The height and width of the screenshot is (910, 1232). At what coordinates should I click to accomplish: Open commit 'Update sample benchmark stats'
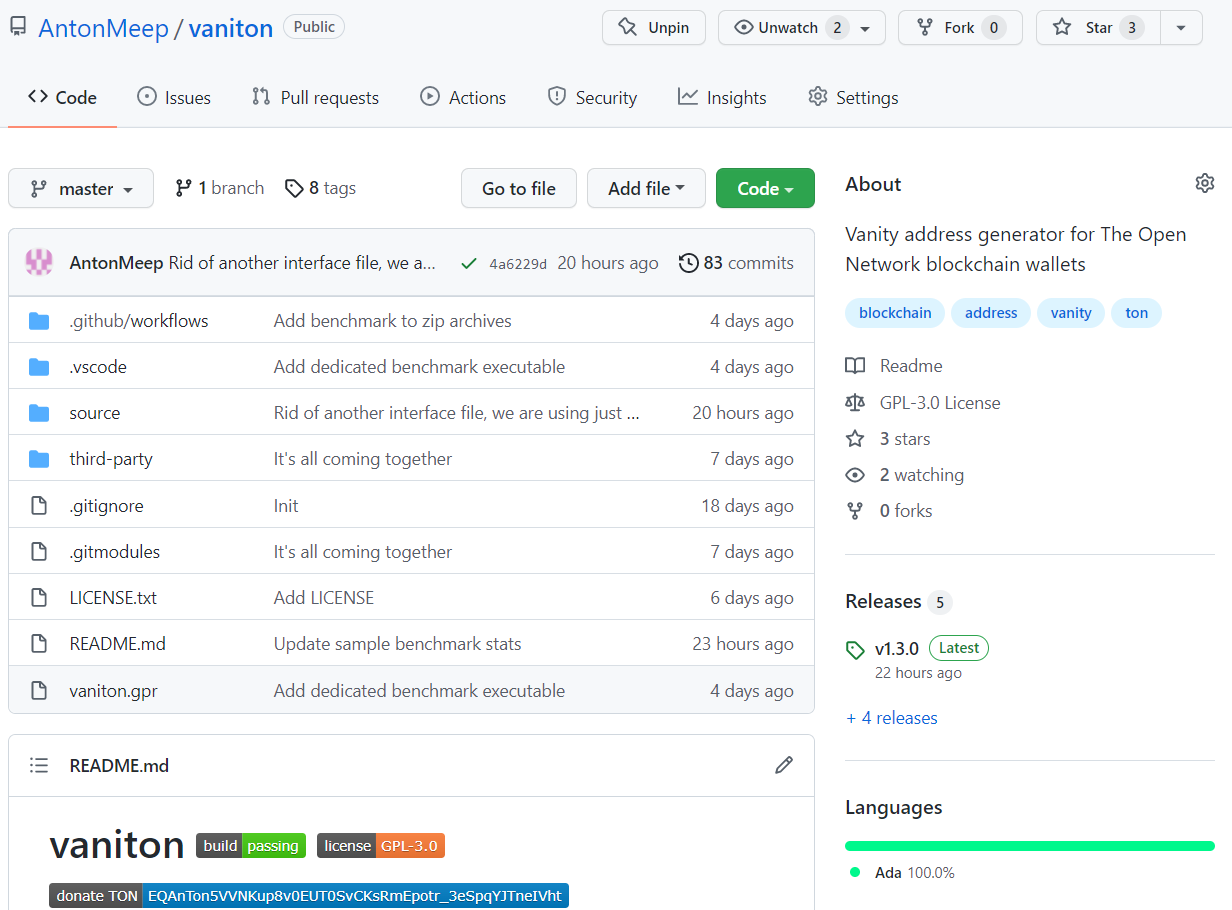pyautogui.click(x=398, y=644)
